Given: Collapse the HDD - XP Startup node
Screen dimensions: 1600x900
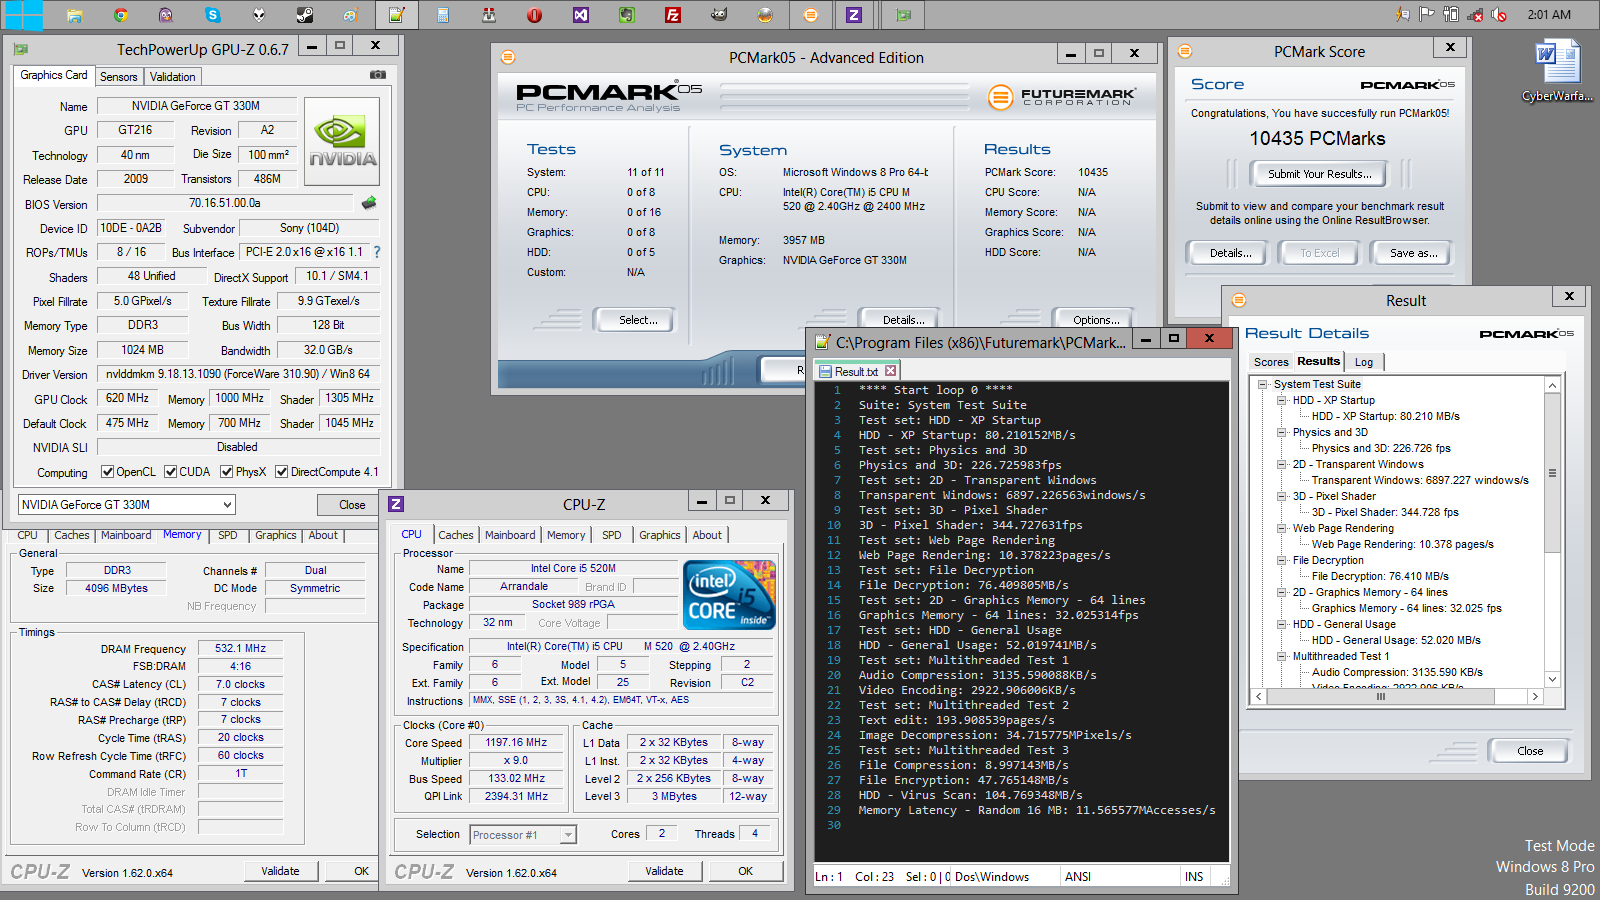Looking at the screenshot, I should point(1282,400).
